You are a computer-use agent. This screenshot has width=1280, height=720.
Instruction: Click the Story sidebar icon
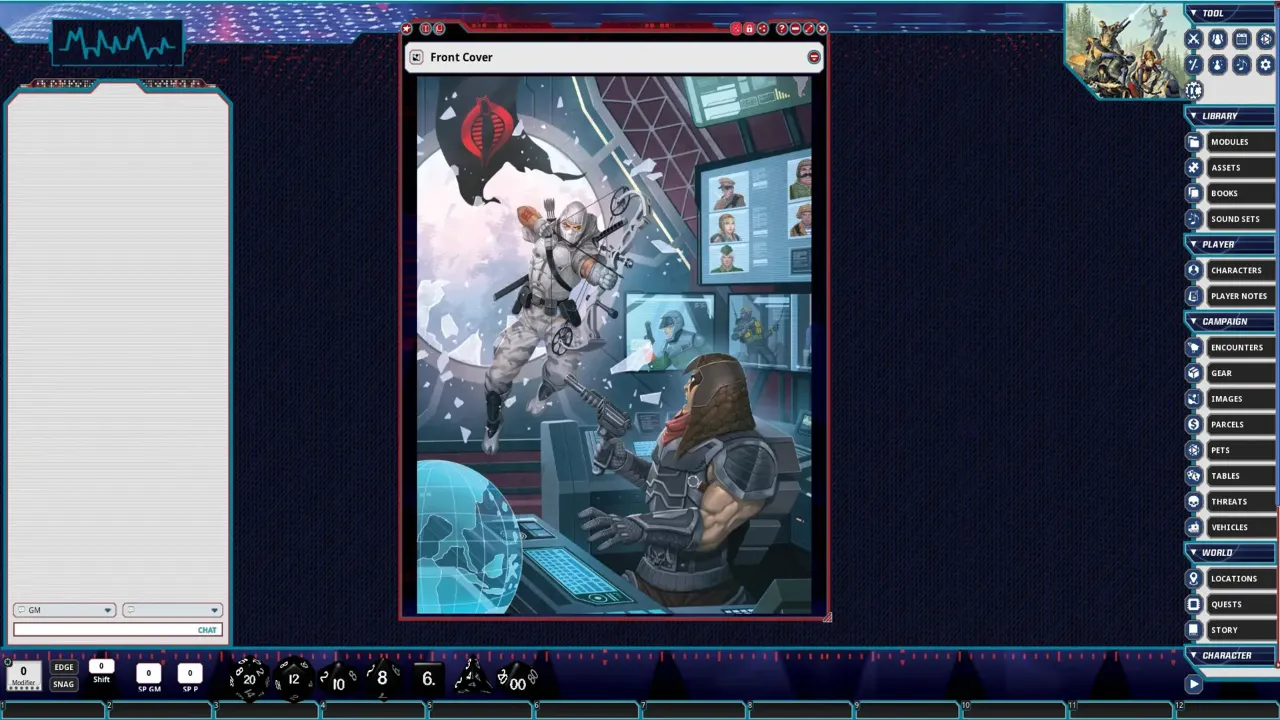coord(1193,630)
